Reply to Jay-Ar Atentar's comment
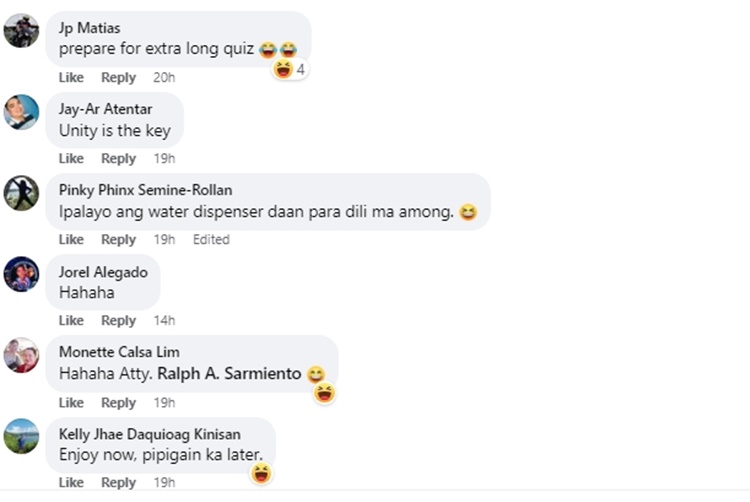This screenshot has height=502, width=750. tap(118, 159)
